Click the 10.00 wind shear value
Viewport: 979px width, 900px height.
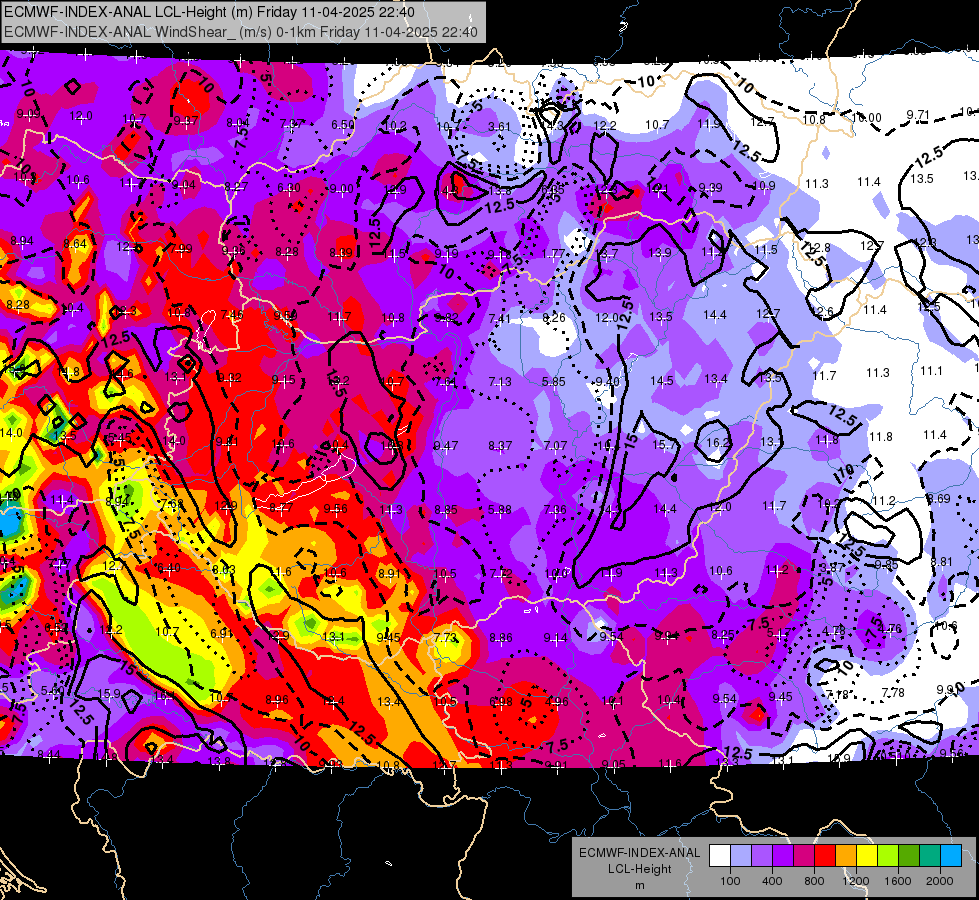(x=867, y=117)
